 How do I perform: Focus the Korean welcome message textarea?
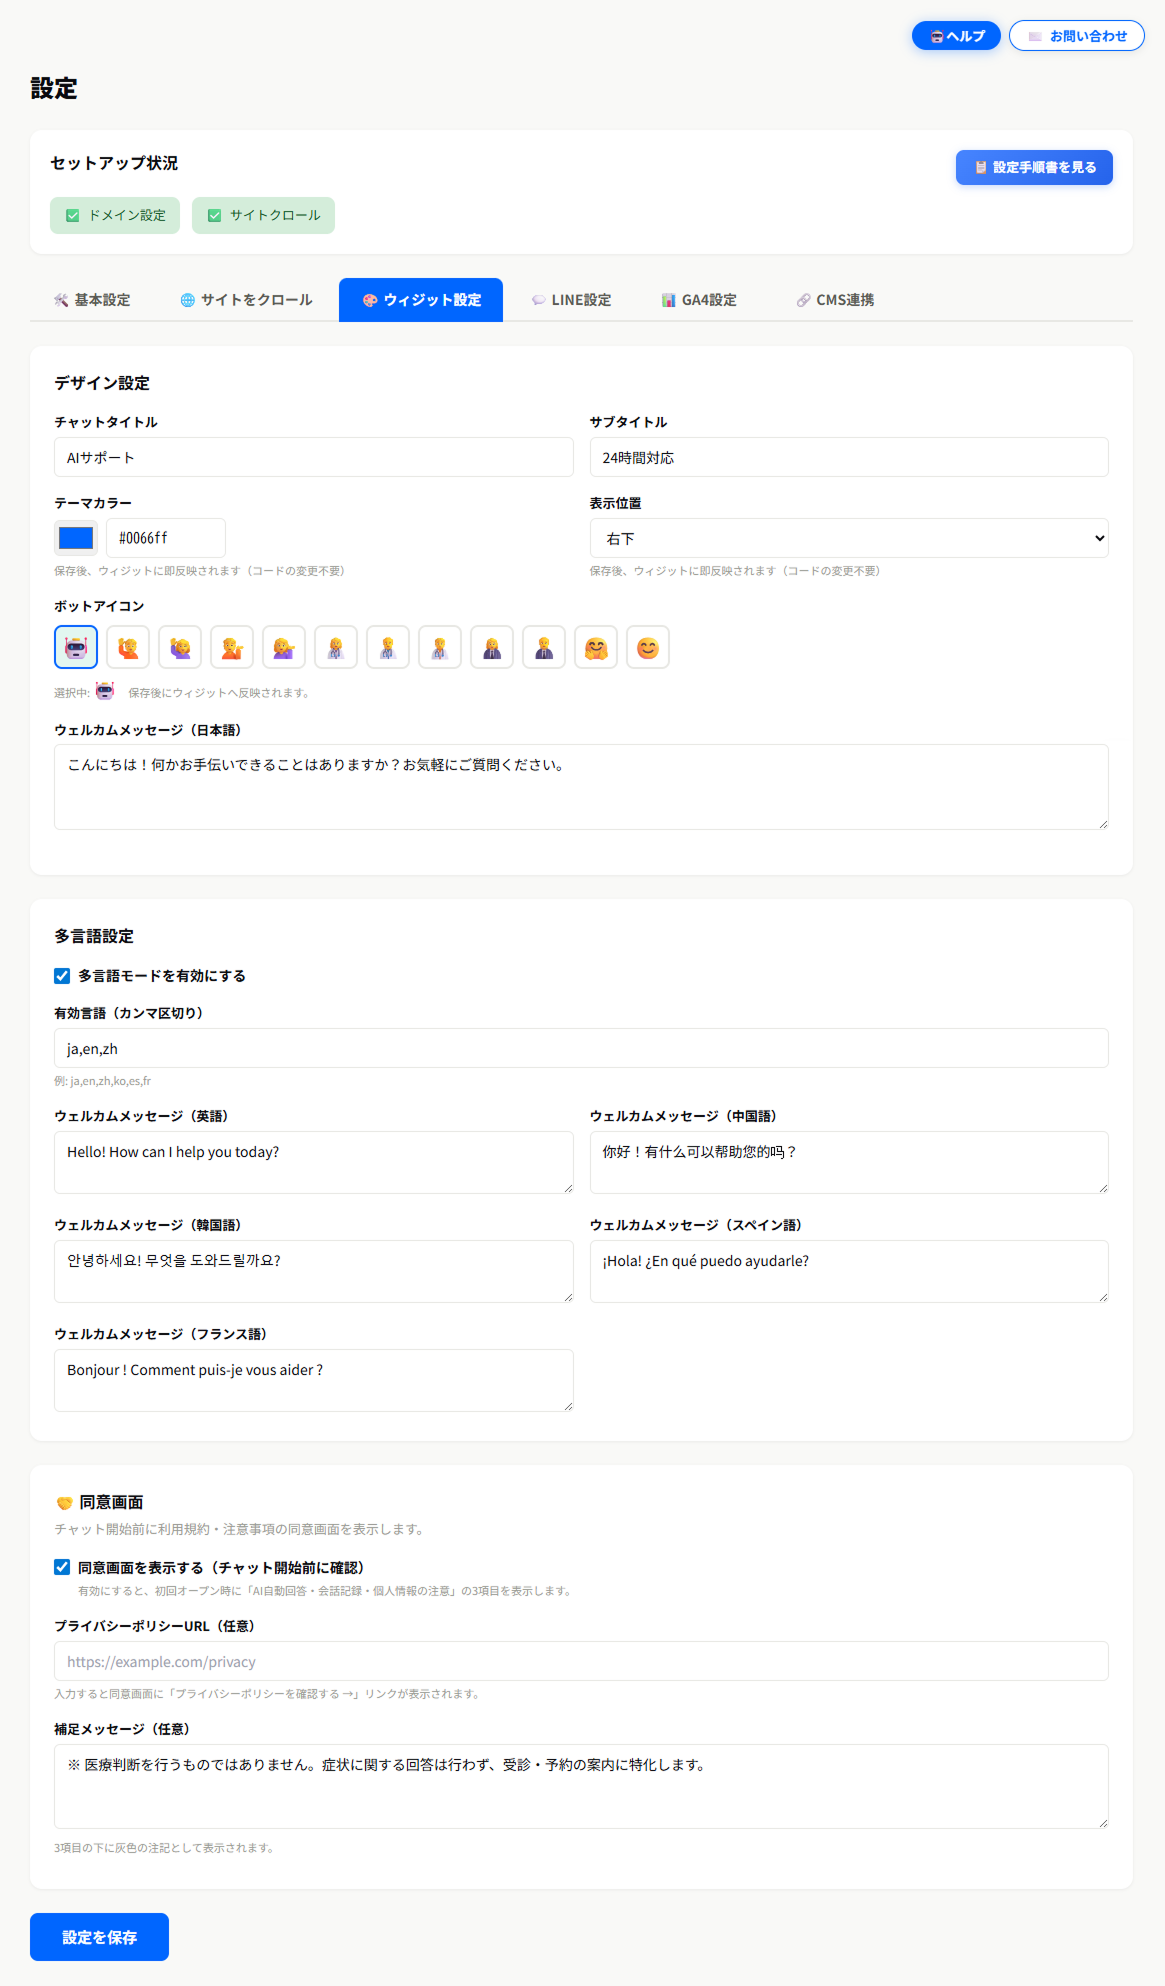point(314,1271)
